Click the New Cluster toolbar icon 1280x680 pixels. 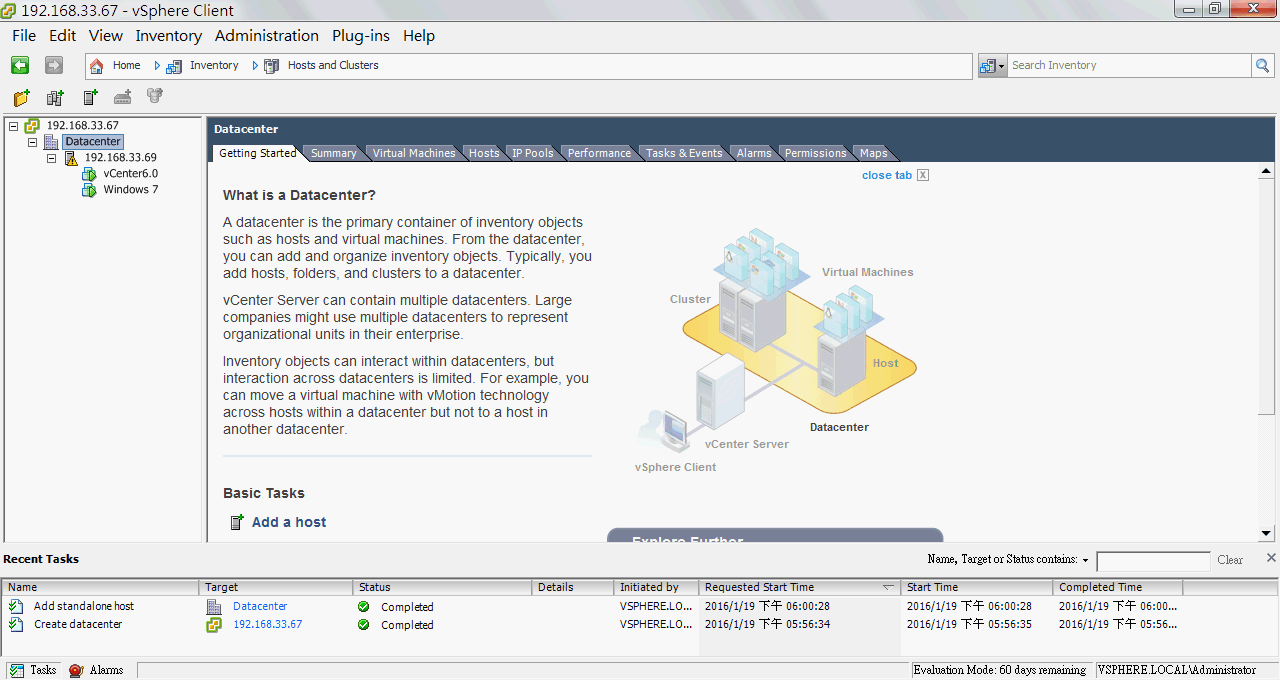point(55,97)
